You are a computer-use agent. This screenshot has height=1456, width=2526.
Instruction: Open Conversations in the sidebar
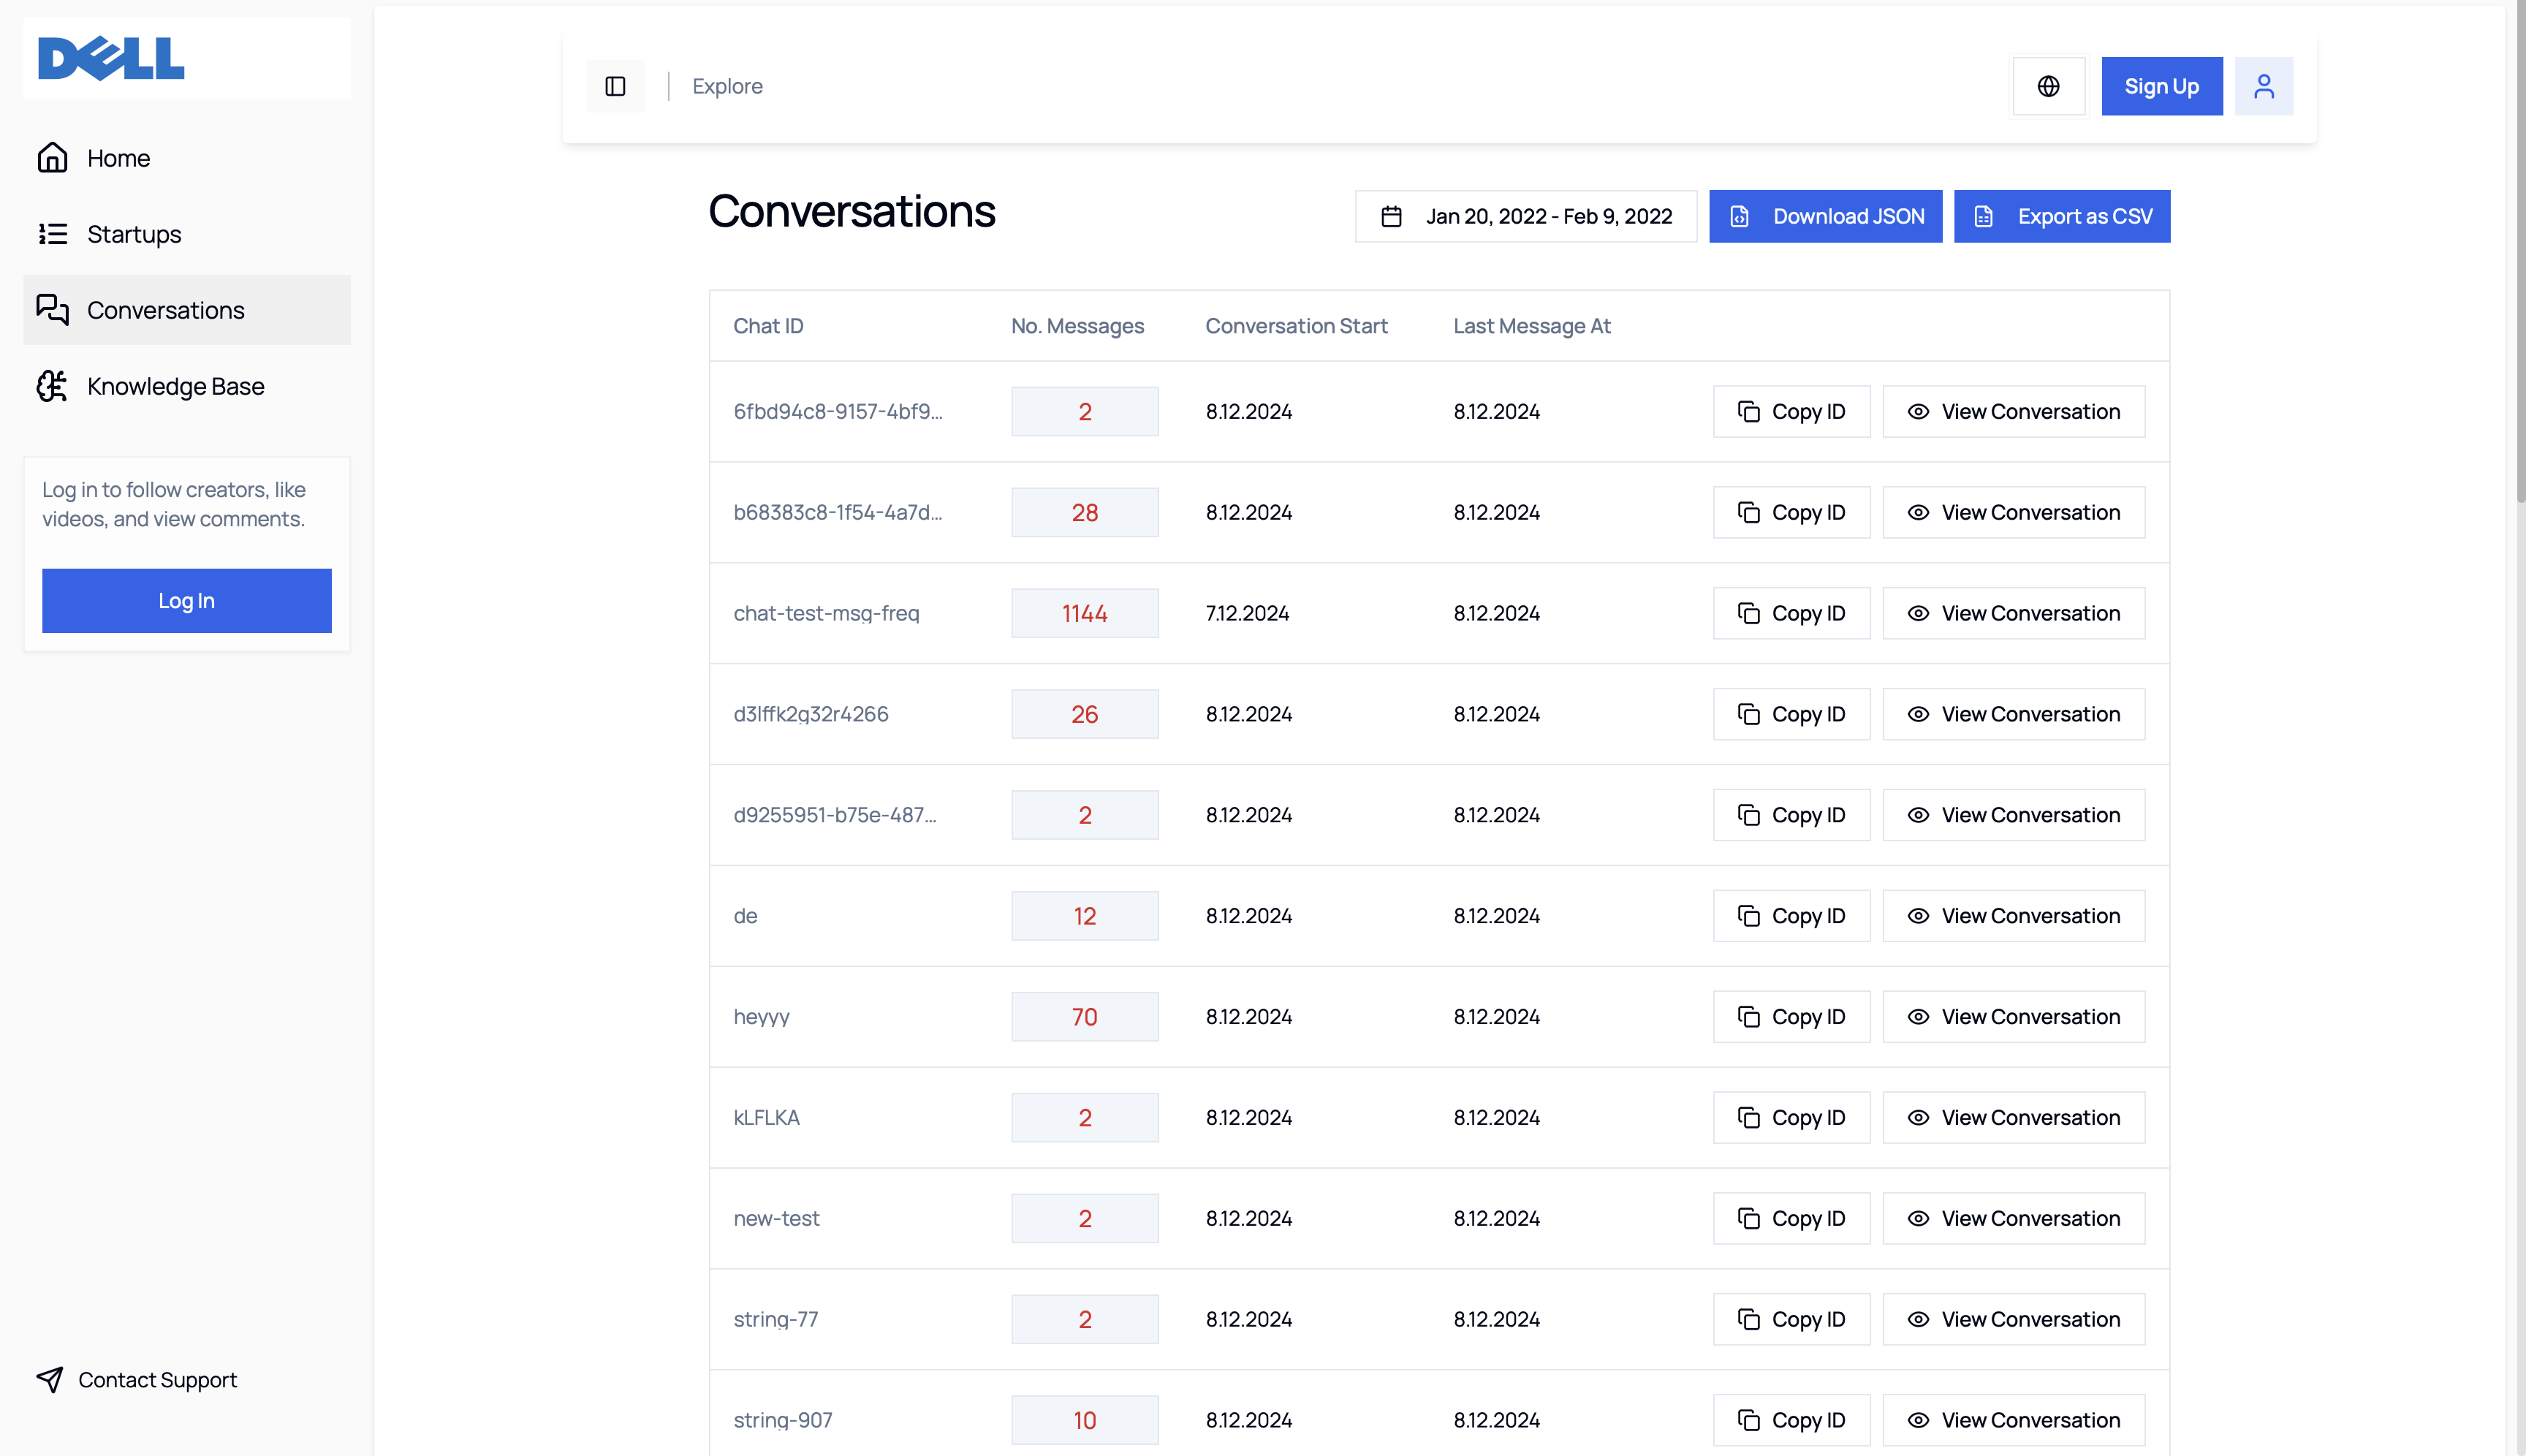click(166, 310)
